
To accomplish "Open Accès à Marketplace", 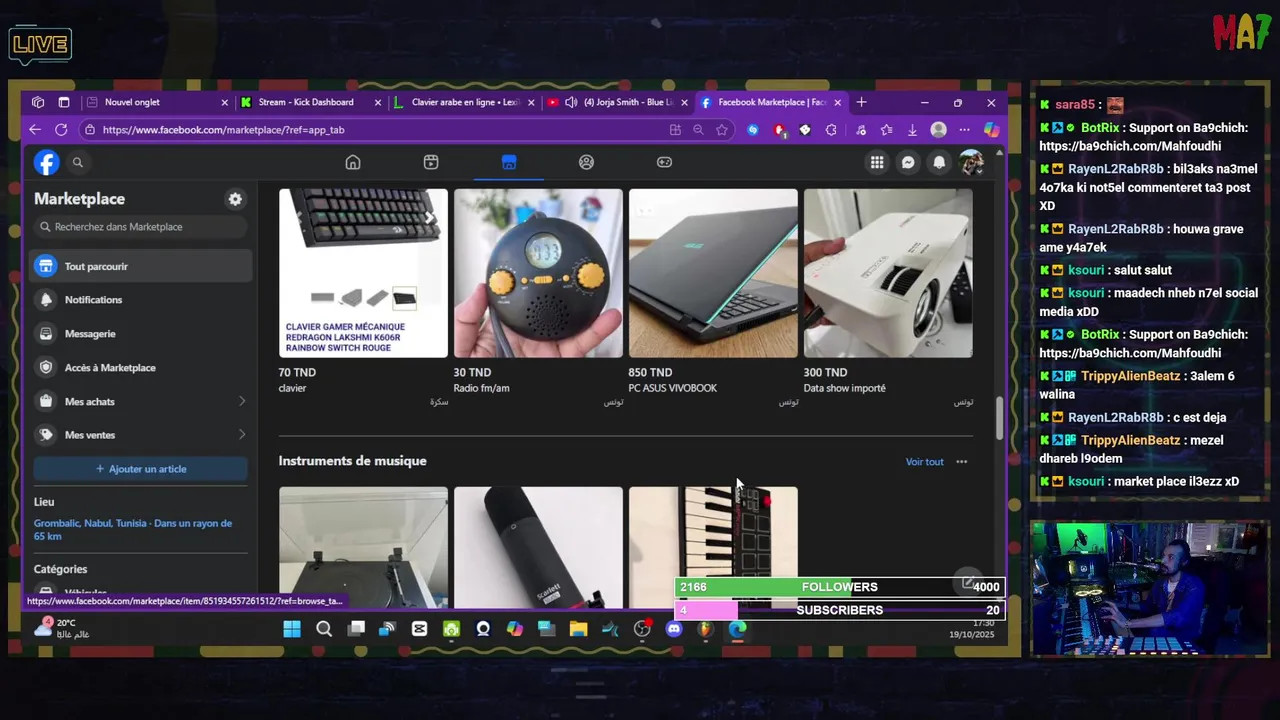I will coord(140,368).
